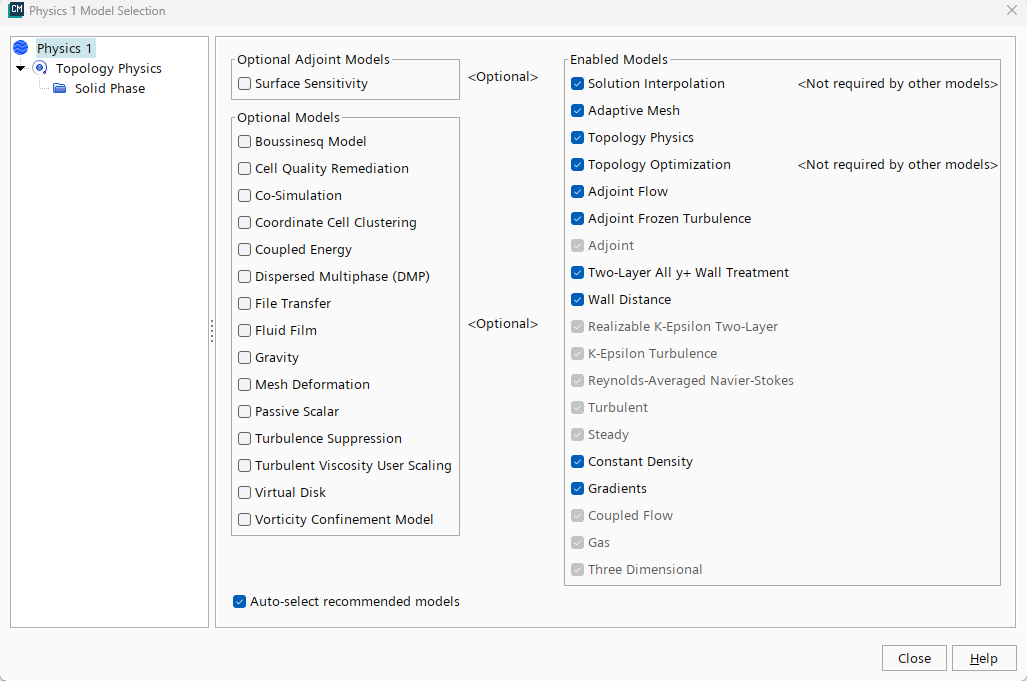Viewport: 1027px width, 681px height.
Task: Collapse the Topology Physics tree node
Action: click(x=21, y=68)
